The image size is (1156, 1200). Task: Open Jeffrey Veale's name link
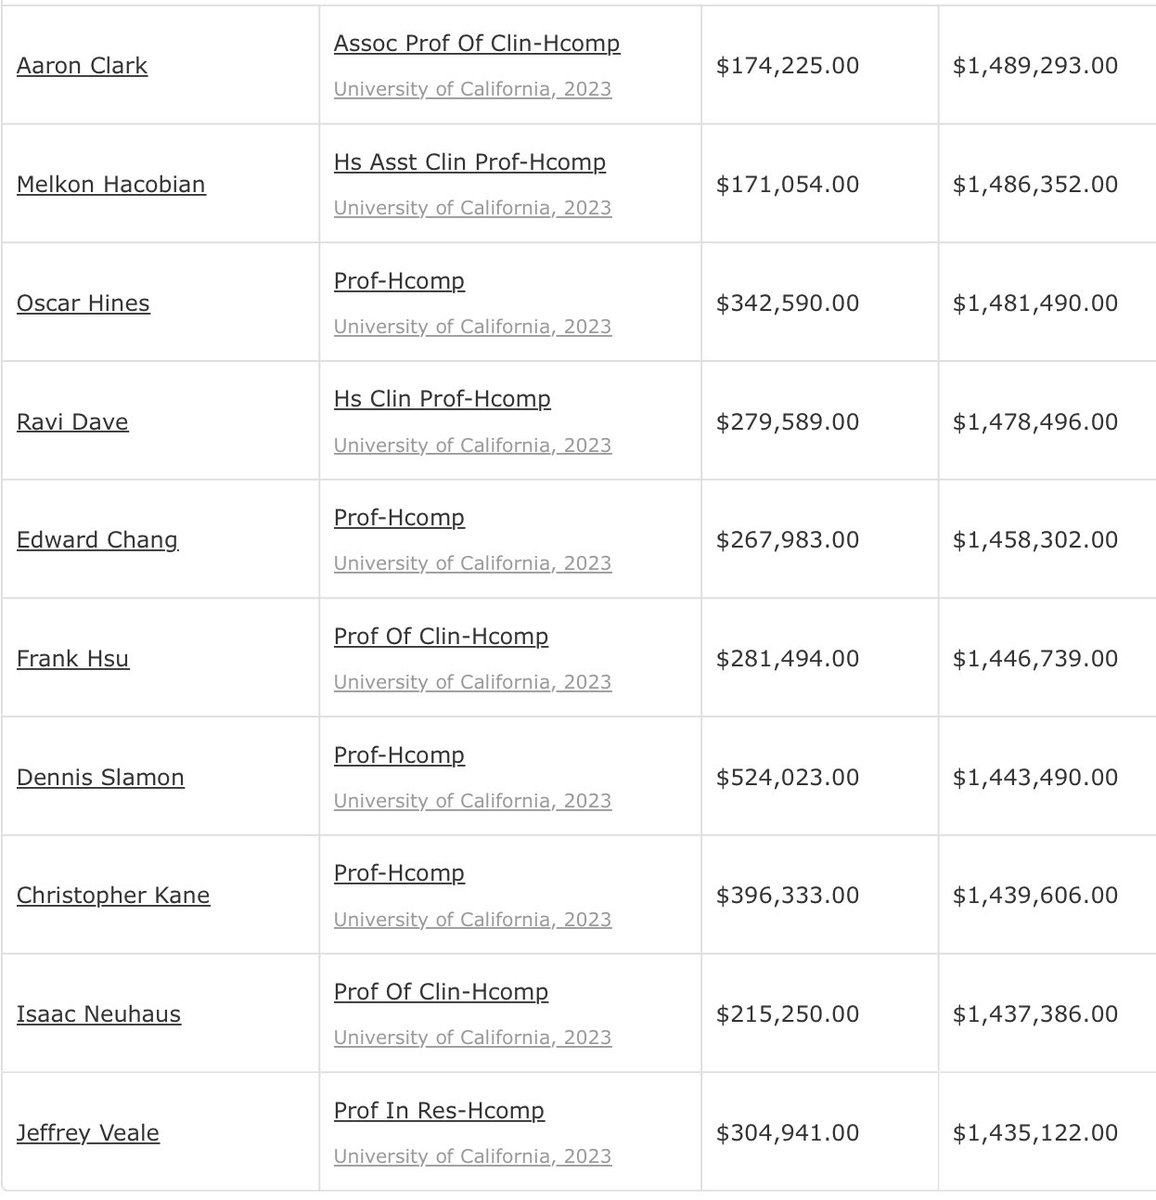click(88, 1133)
